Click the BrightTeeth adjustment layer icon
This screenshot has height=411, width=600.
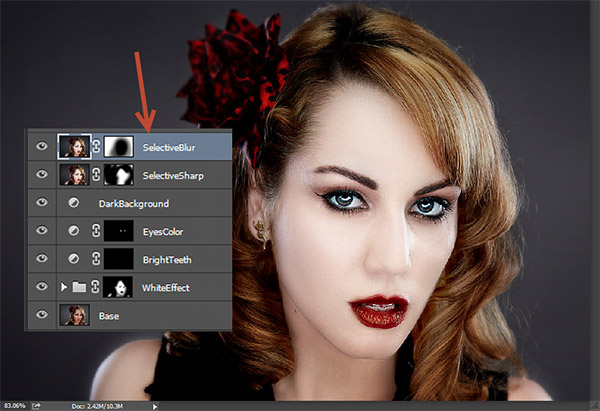73,259
